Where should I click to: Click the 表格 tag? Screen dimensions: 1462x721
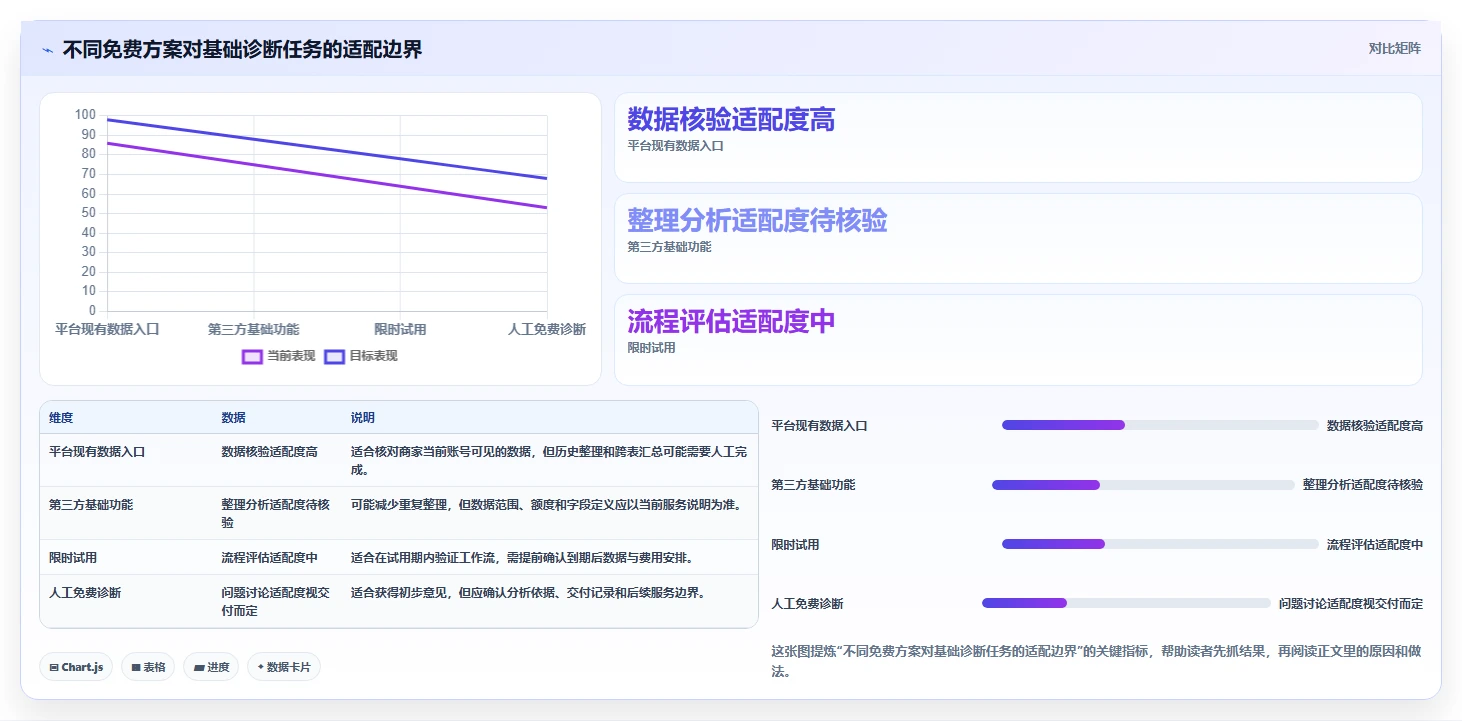(x=148, y=667)
